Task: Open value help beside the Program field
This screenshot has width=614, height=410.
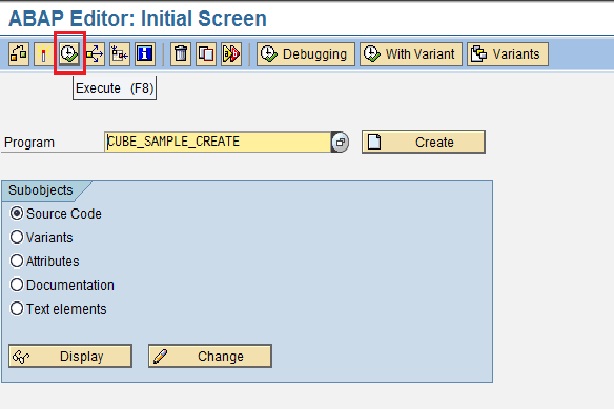Action: click(340, 143)
